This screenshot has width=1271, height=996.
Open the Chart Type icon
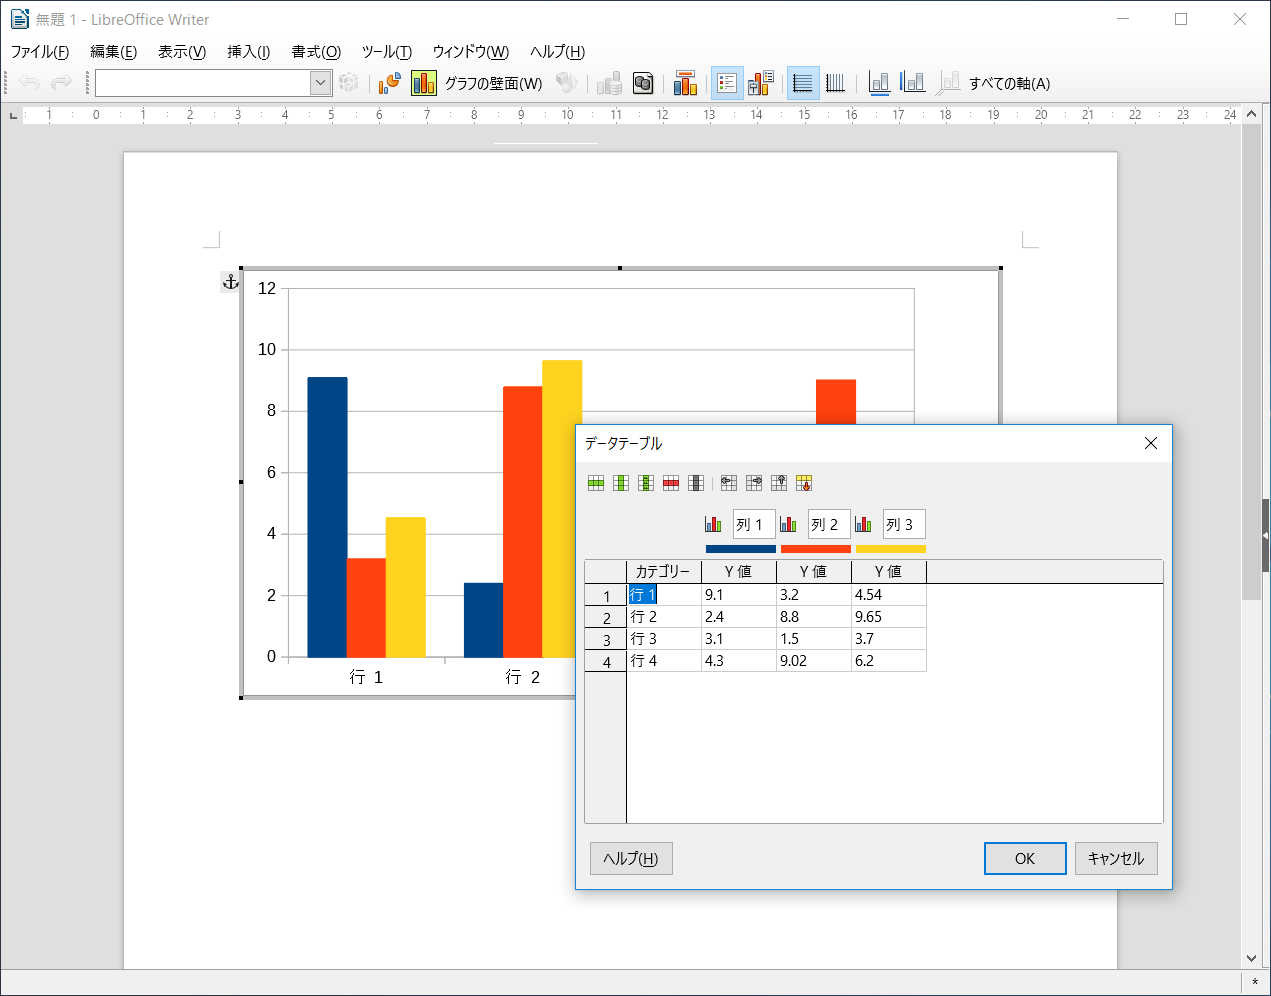(x=389, y=83)
